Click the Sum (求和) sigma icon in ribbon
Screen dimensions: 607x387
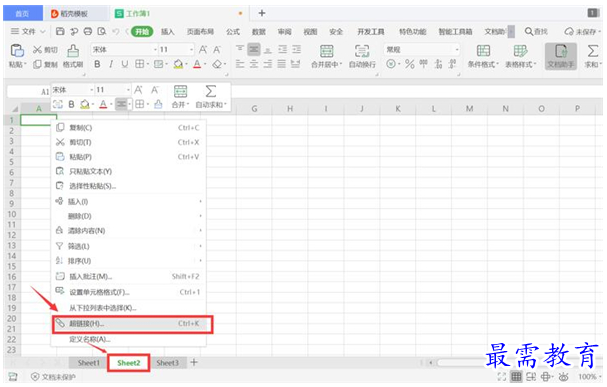coord(592,51)
